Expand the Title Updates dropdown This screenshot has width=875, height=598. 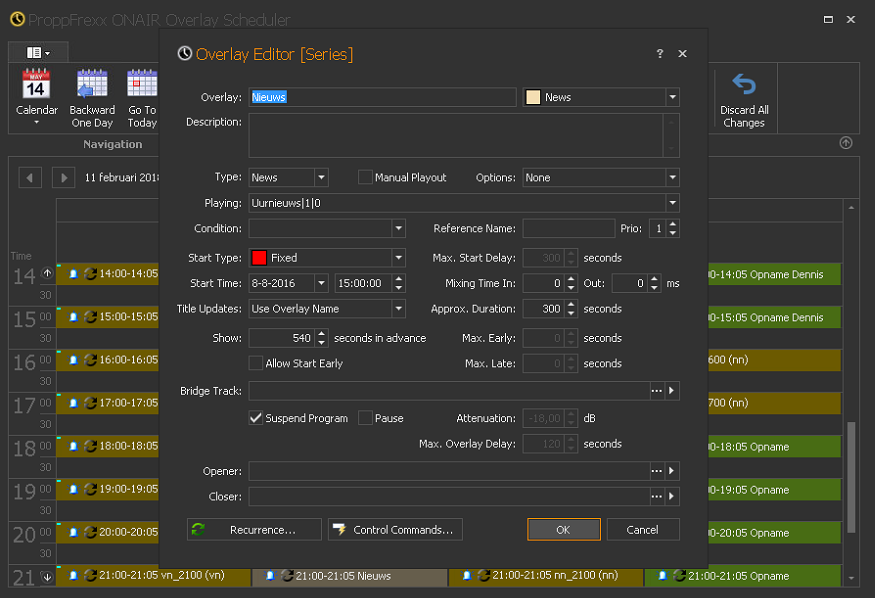click(398, 309)
